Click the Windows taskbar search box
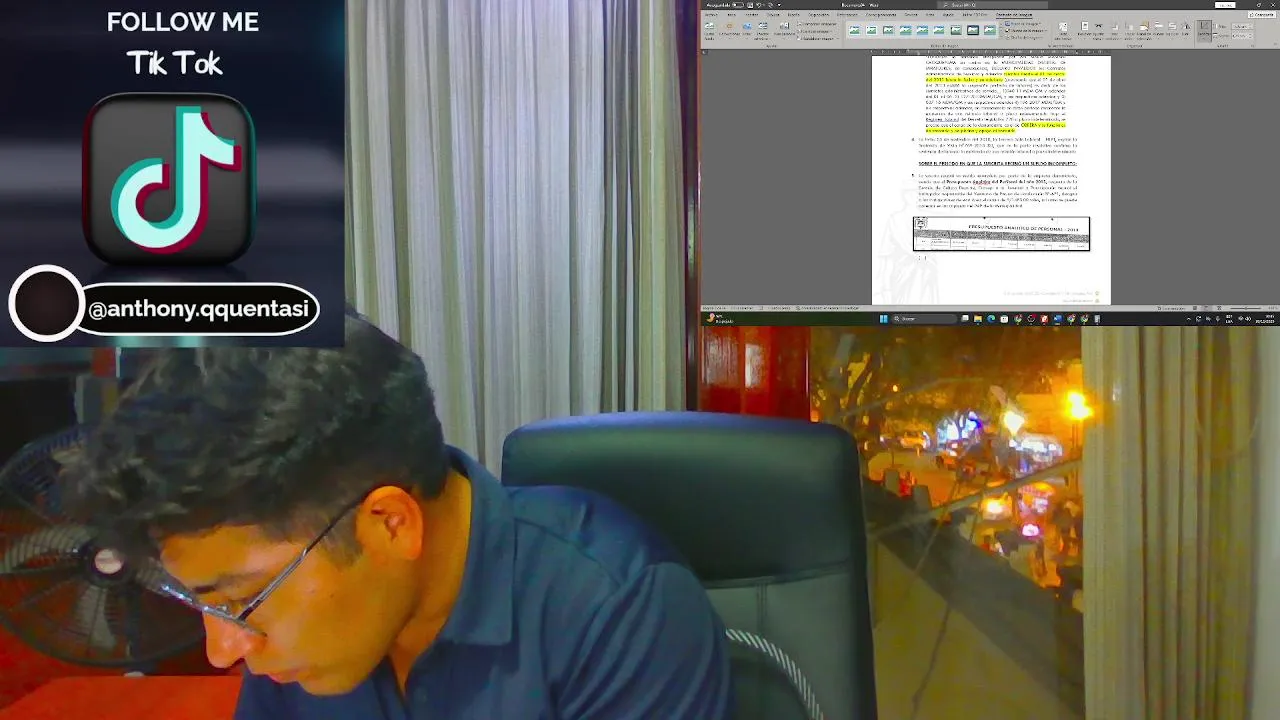This screenshot has height=720, width=1280. [924, 319]
